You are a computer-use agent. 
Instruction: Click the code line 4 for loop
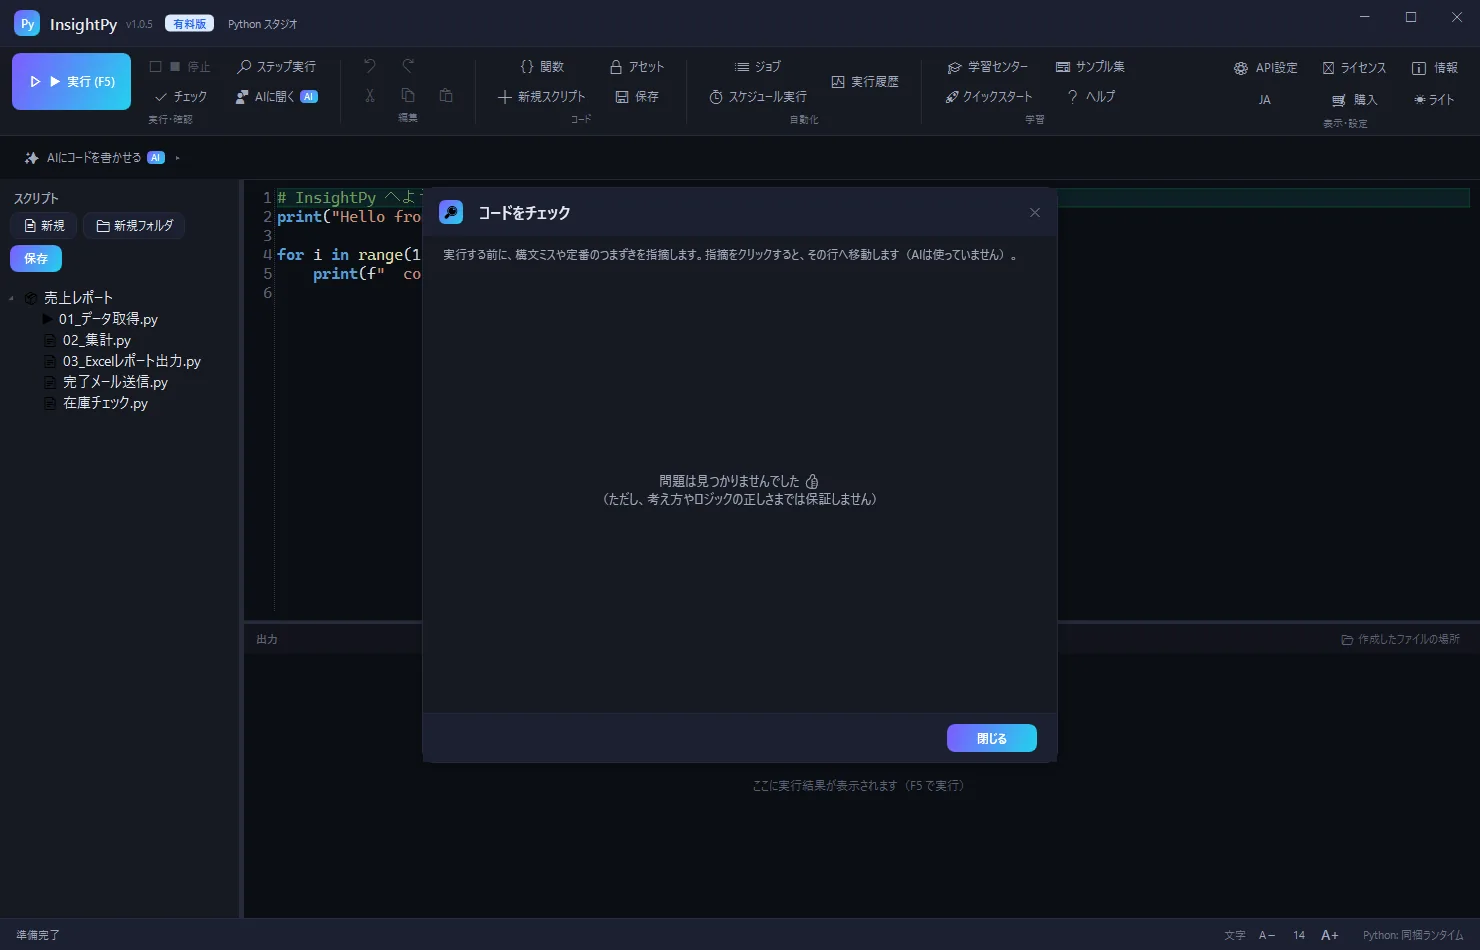pos(349,255)
